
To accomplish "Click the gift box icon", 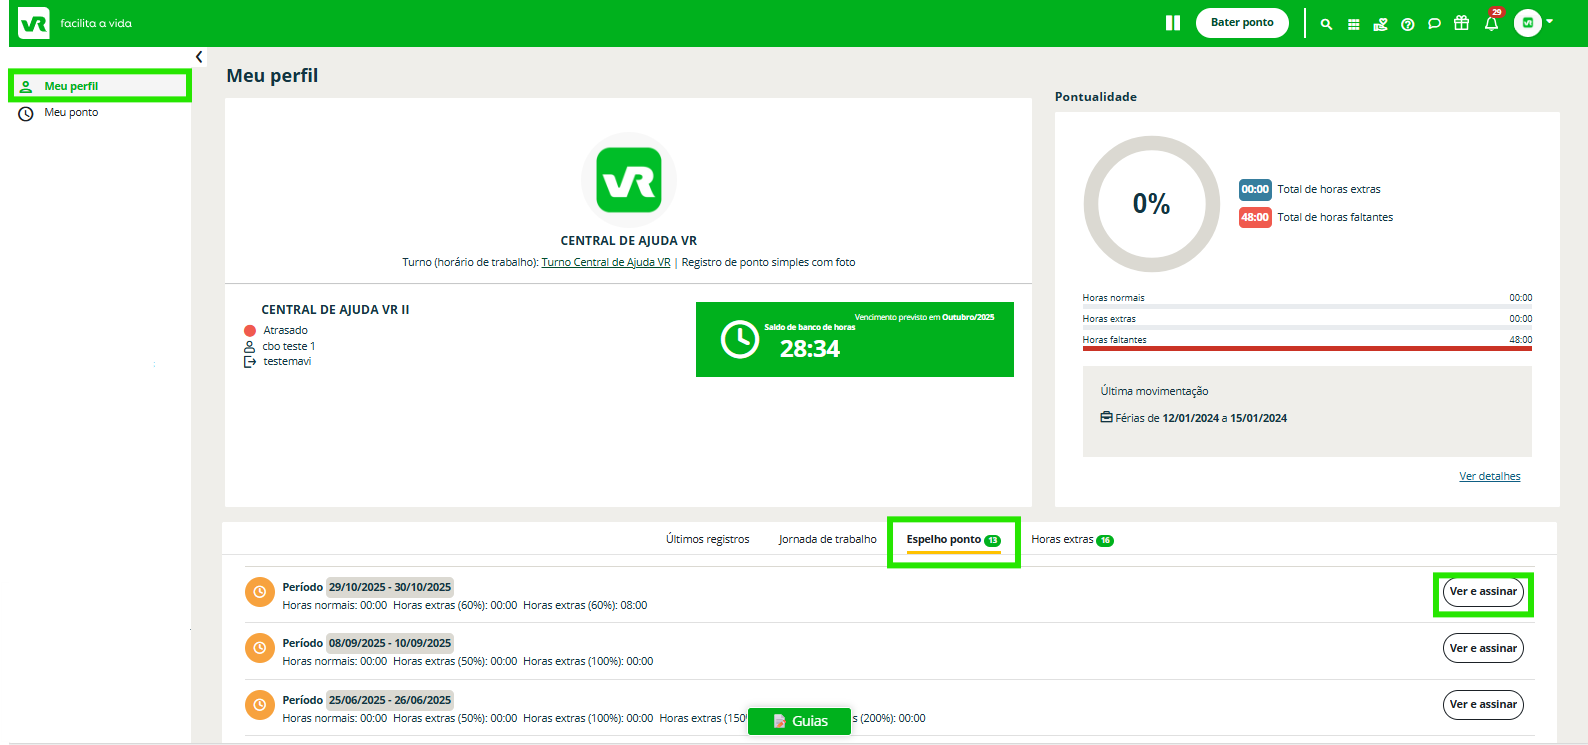I will click(1461, 23).
